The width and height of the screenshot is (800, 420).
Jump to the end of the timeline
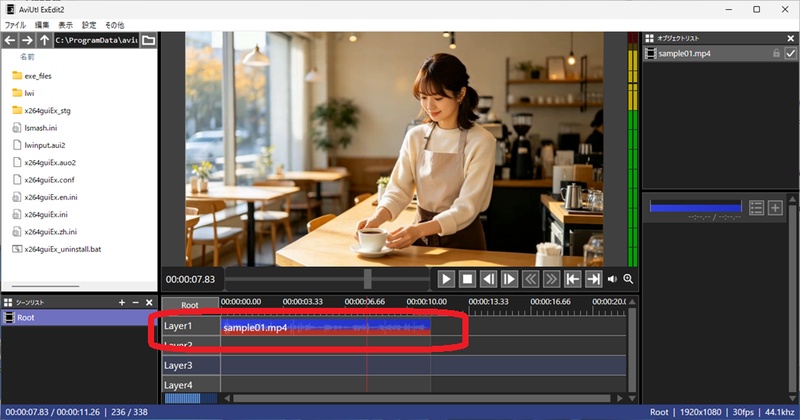pyautogui.click(x=593, y=279)
